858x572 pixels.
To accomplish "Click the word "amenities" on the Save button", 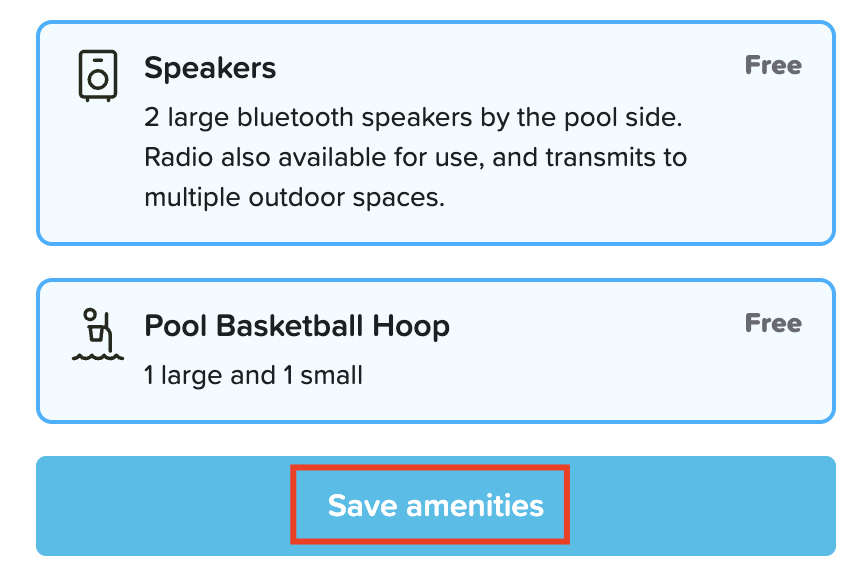I will [474, 506].
